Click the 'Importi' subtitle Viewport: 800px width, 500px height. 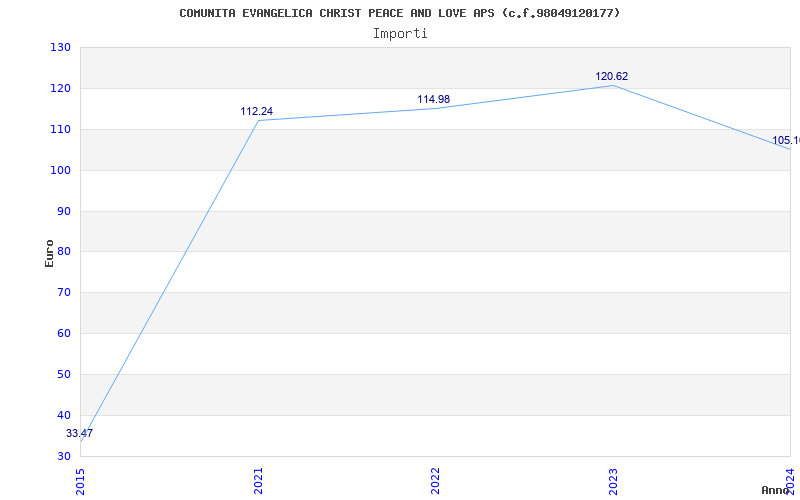[x=400, y=34]
